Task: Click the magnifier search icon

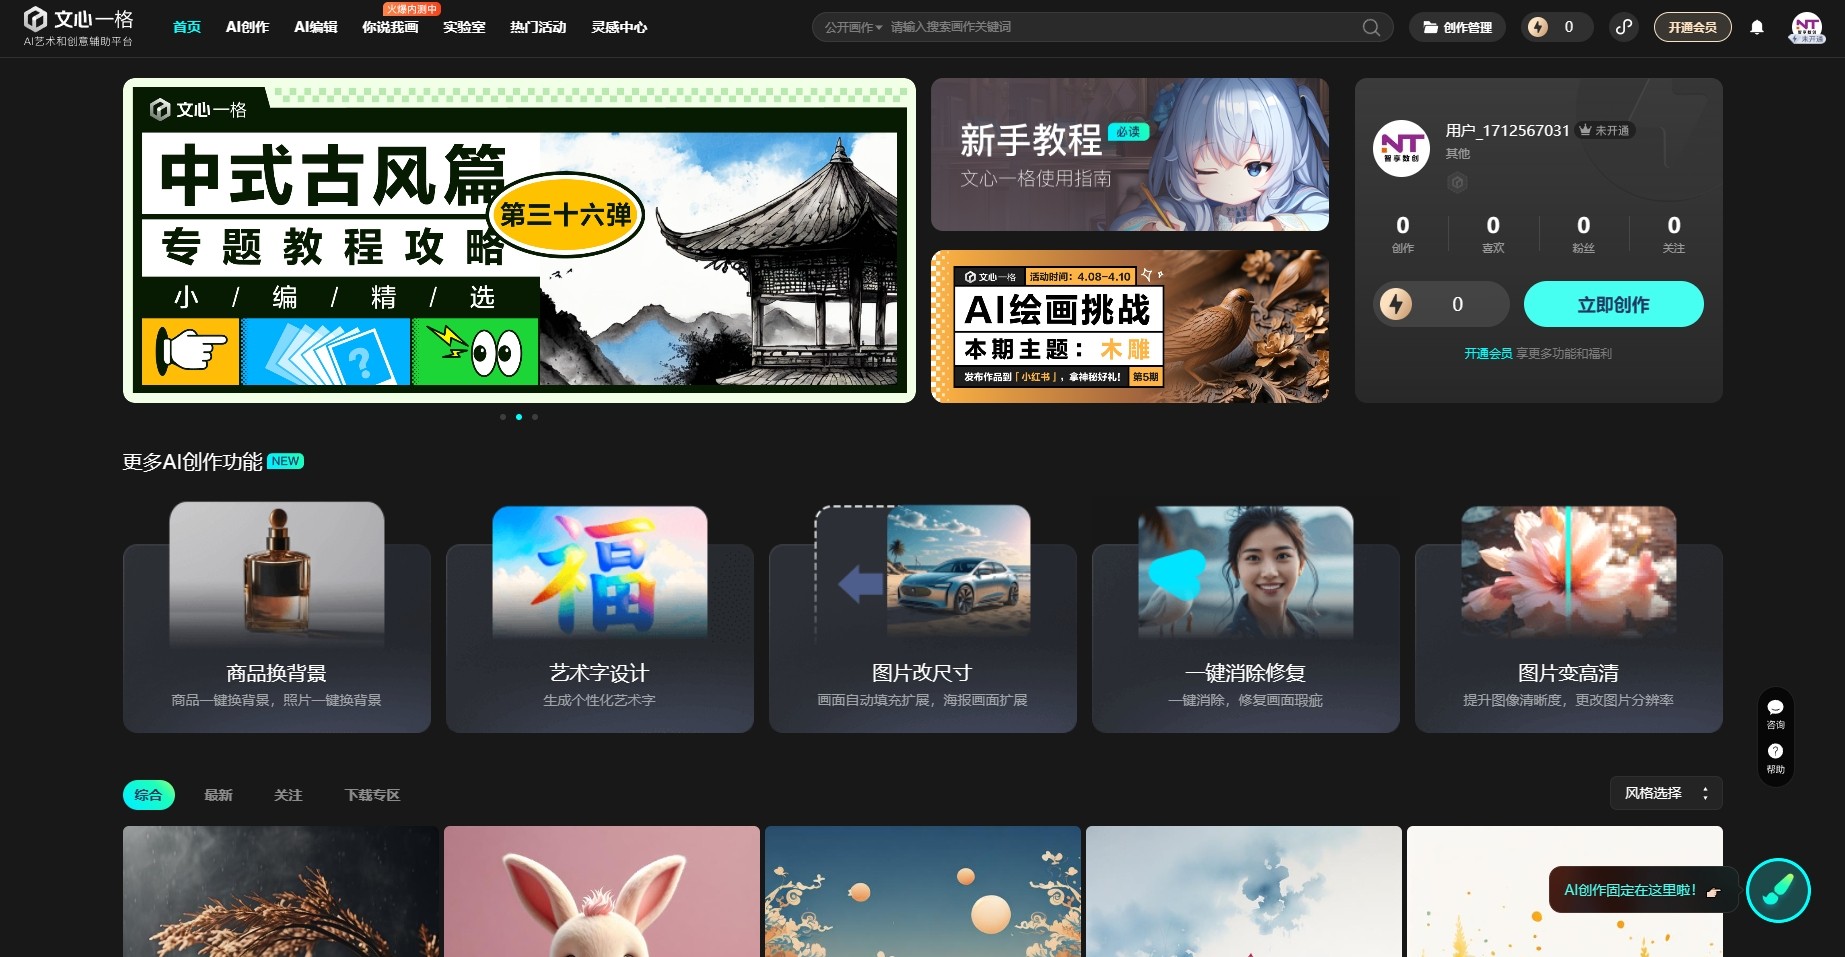Action: 1371,27
